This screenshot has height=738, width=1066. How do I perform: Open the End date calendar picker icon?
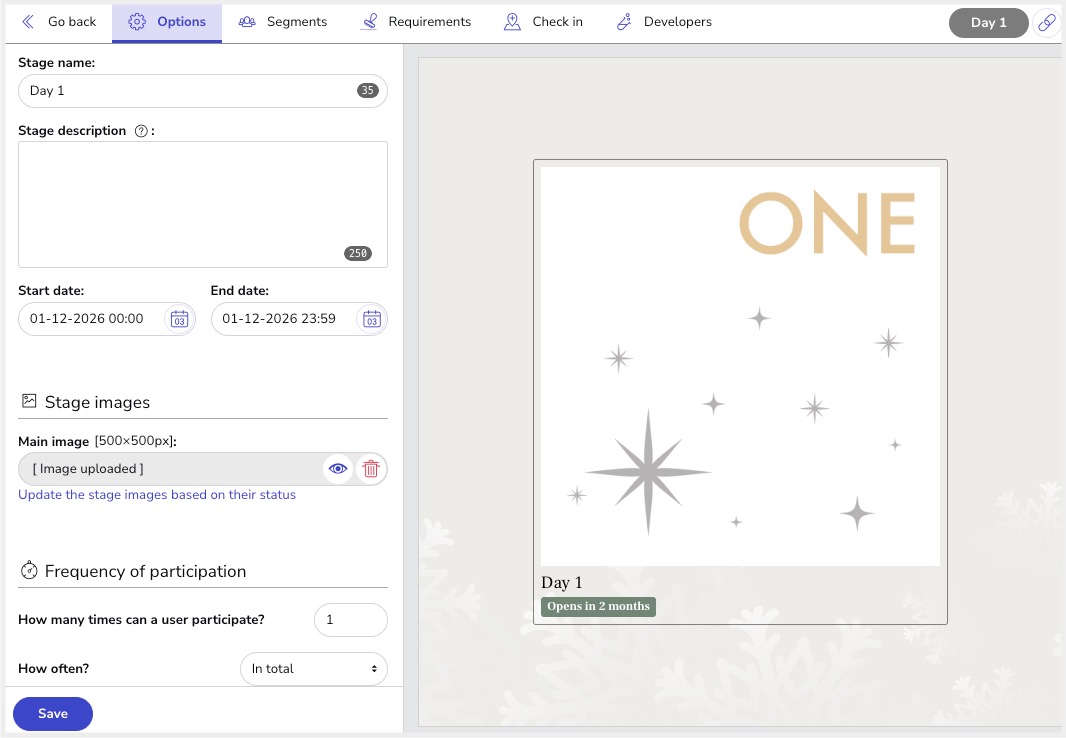pyautogui.click(x=371, y=319)
